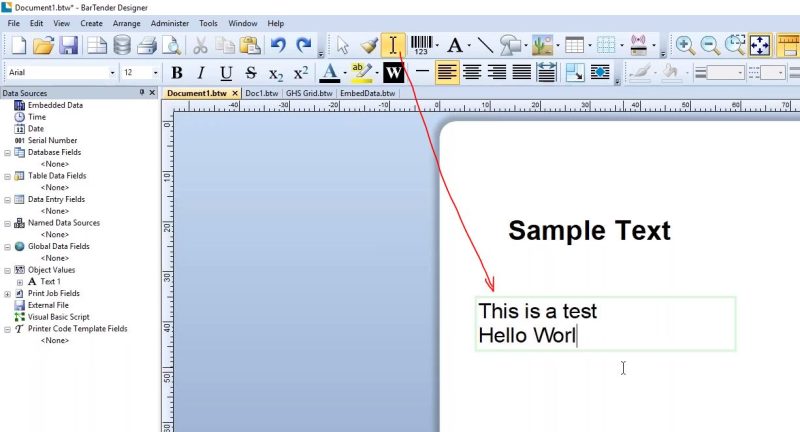This screenshot has width=800, height=432.
Task: Open the File menu
Action: tap(14, 23)
